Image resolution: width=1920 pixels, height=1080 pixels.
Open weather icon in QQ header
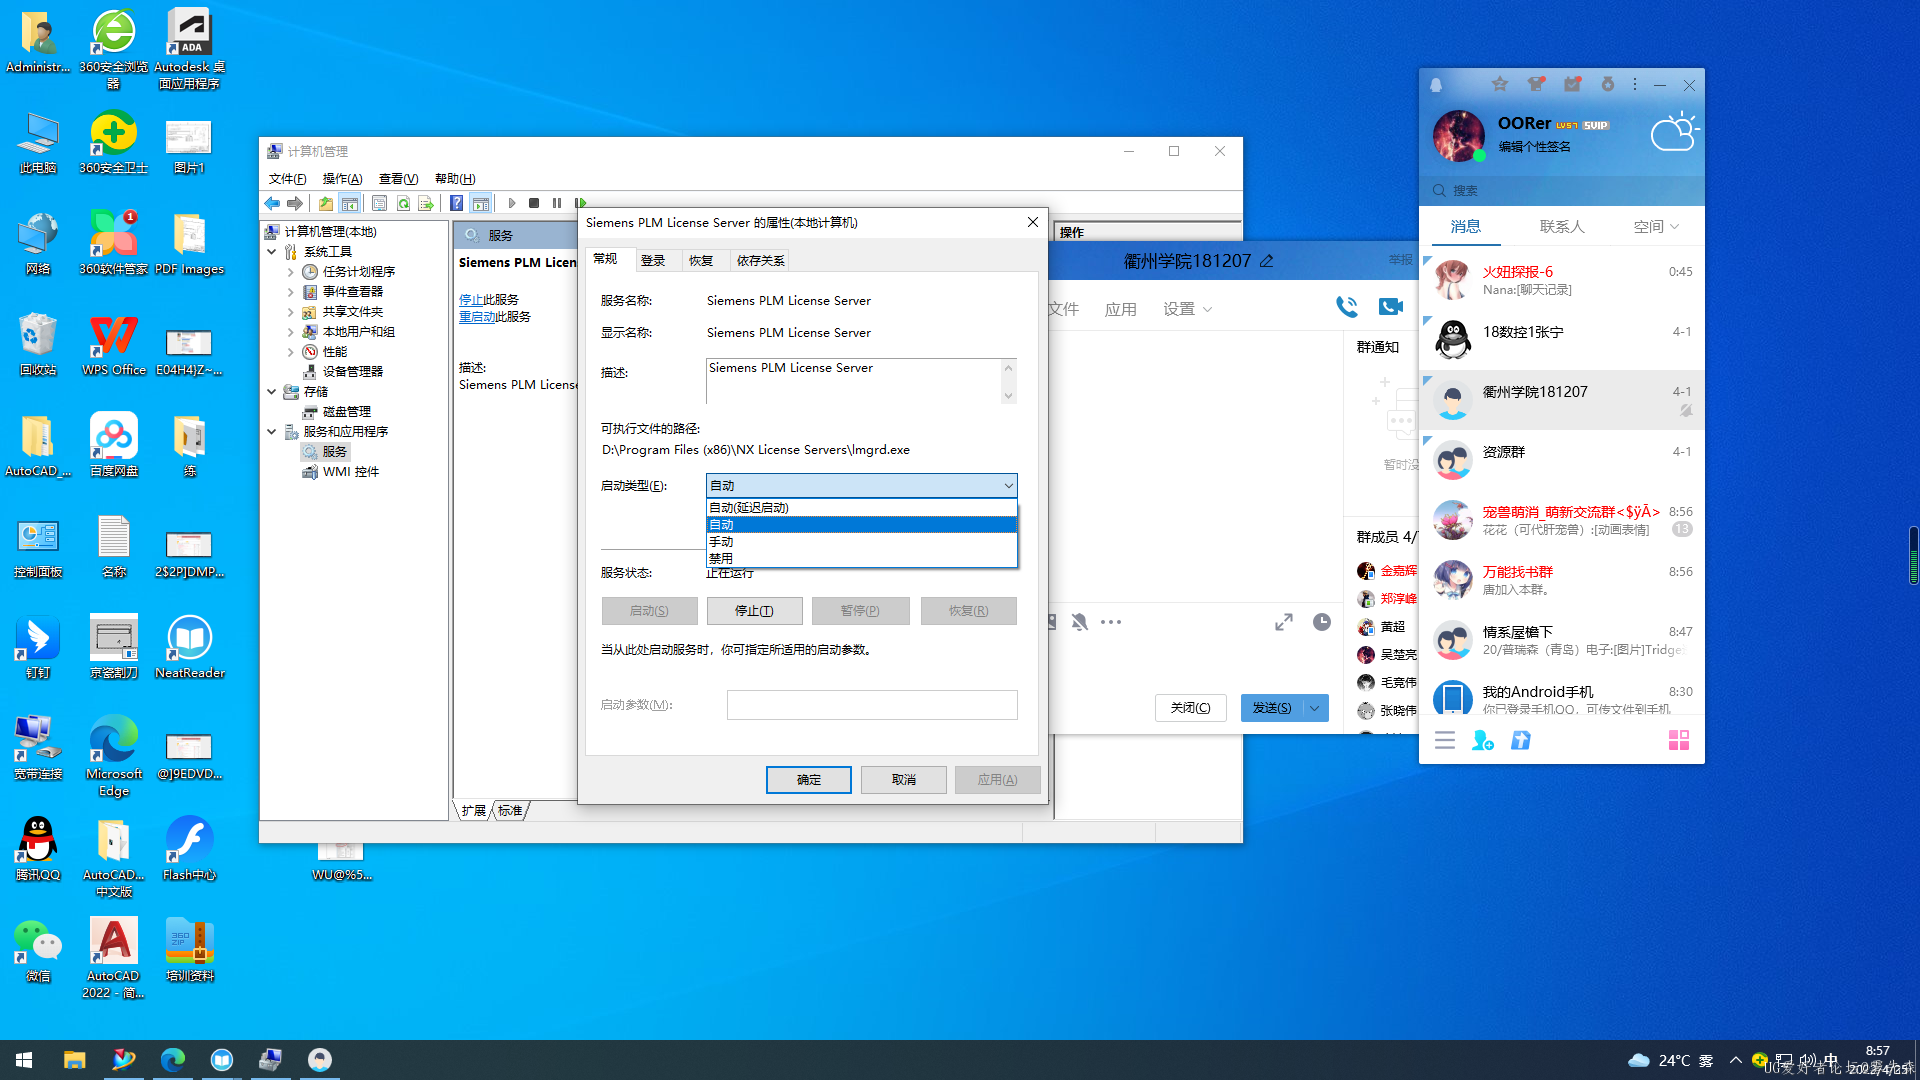[1674, 132]
